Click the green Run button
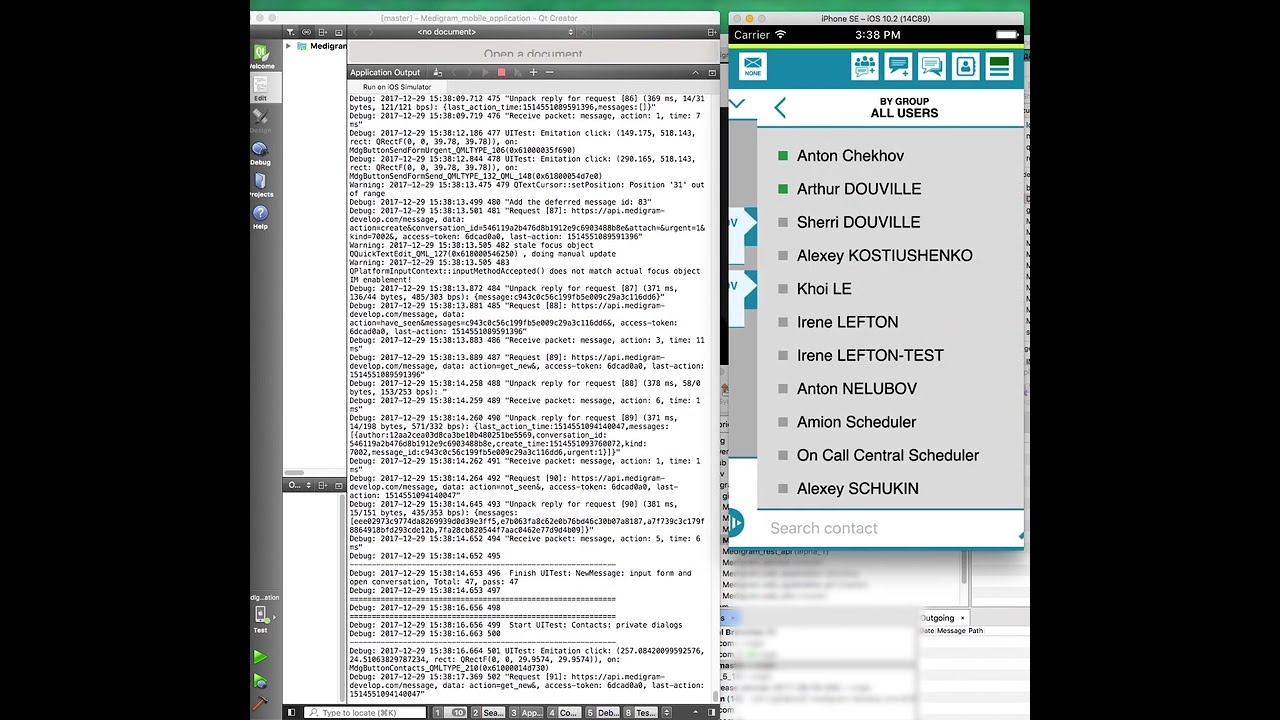Image resolution: width=1280 pixels, height=720 pixels. [260, 657]
